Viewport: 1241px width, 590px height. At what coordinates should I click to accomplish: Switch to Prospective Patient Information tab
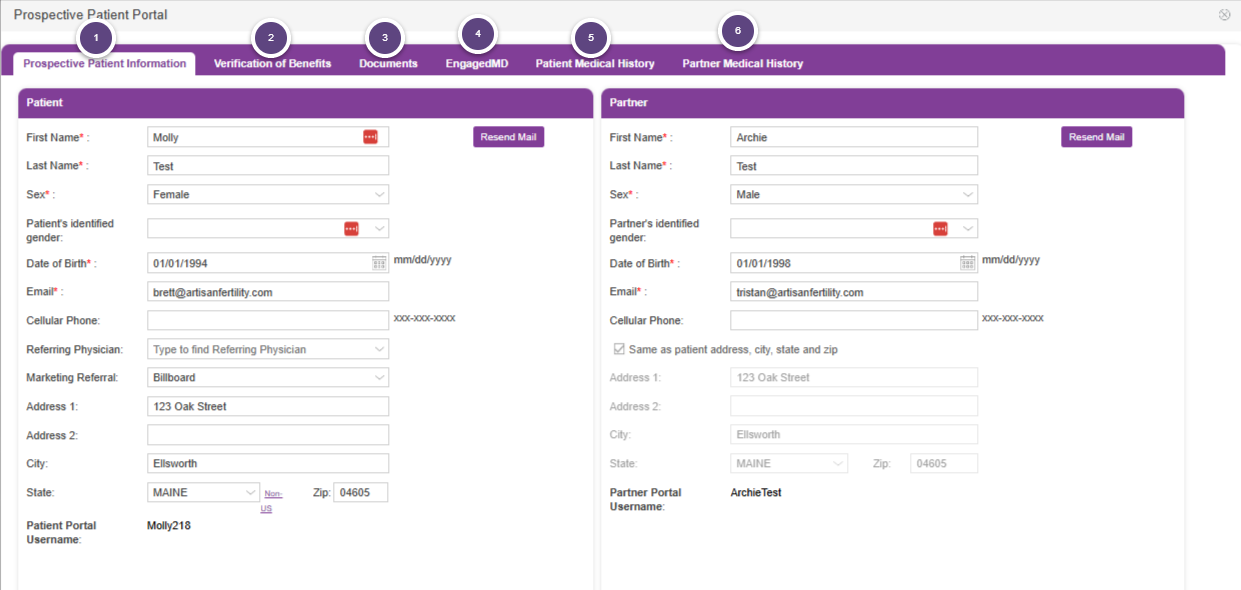coord(105,63)
